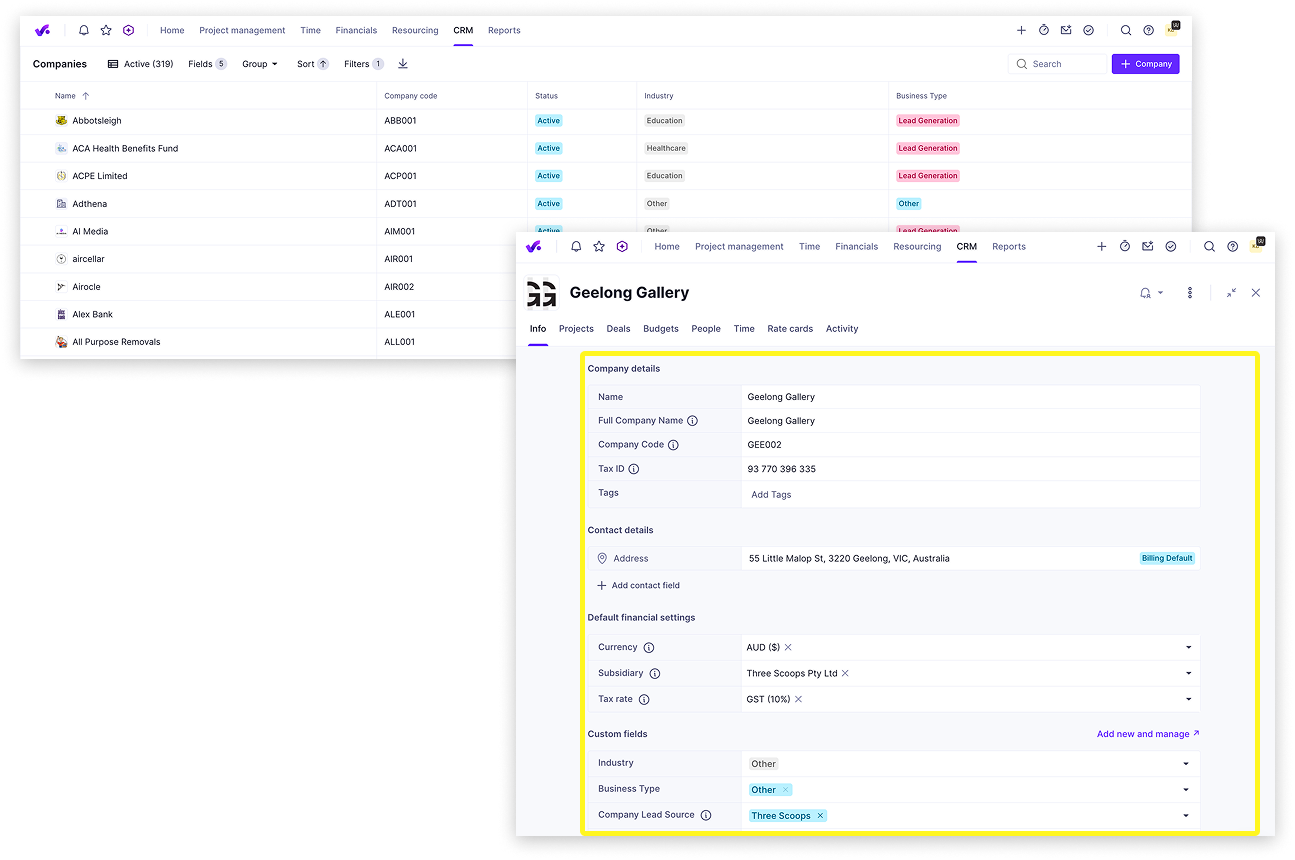
Task: Expand the Subsidiary dropdown arrow
Action: click(1189, 673)
